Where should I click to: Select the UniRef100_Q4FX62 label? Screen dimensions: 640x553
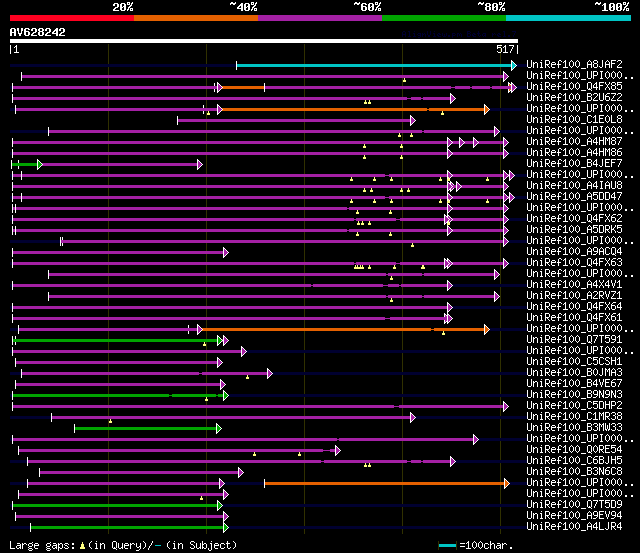pyautogui.click(x=574, y=219)
